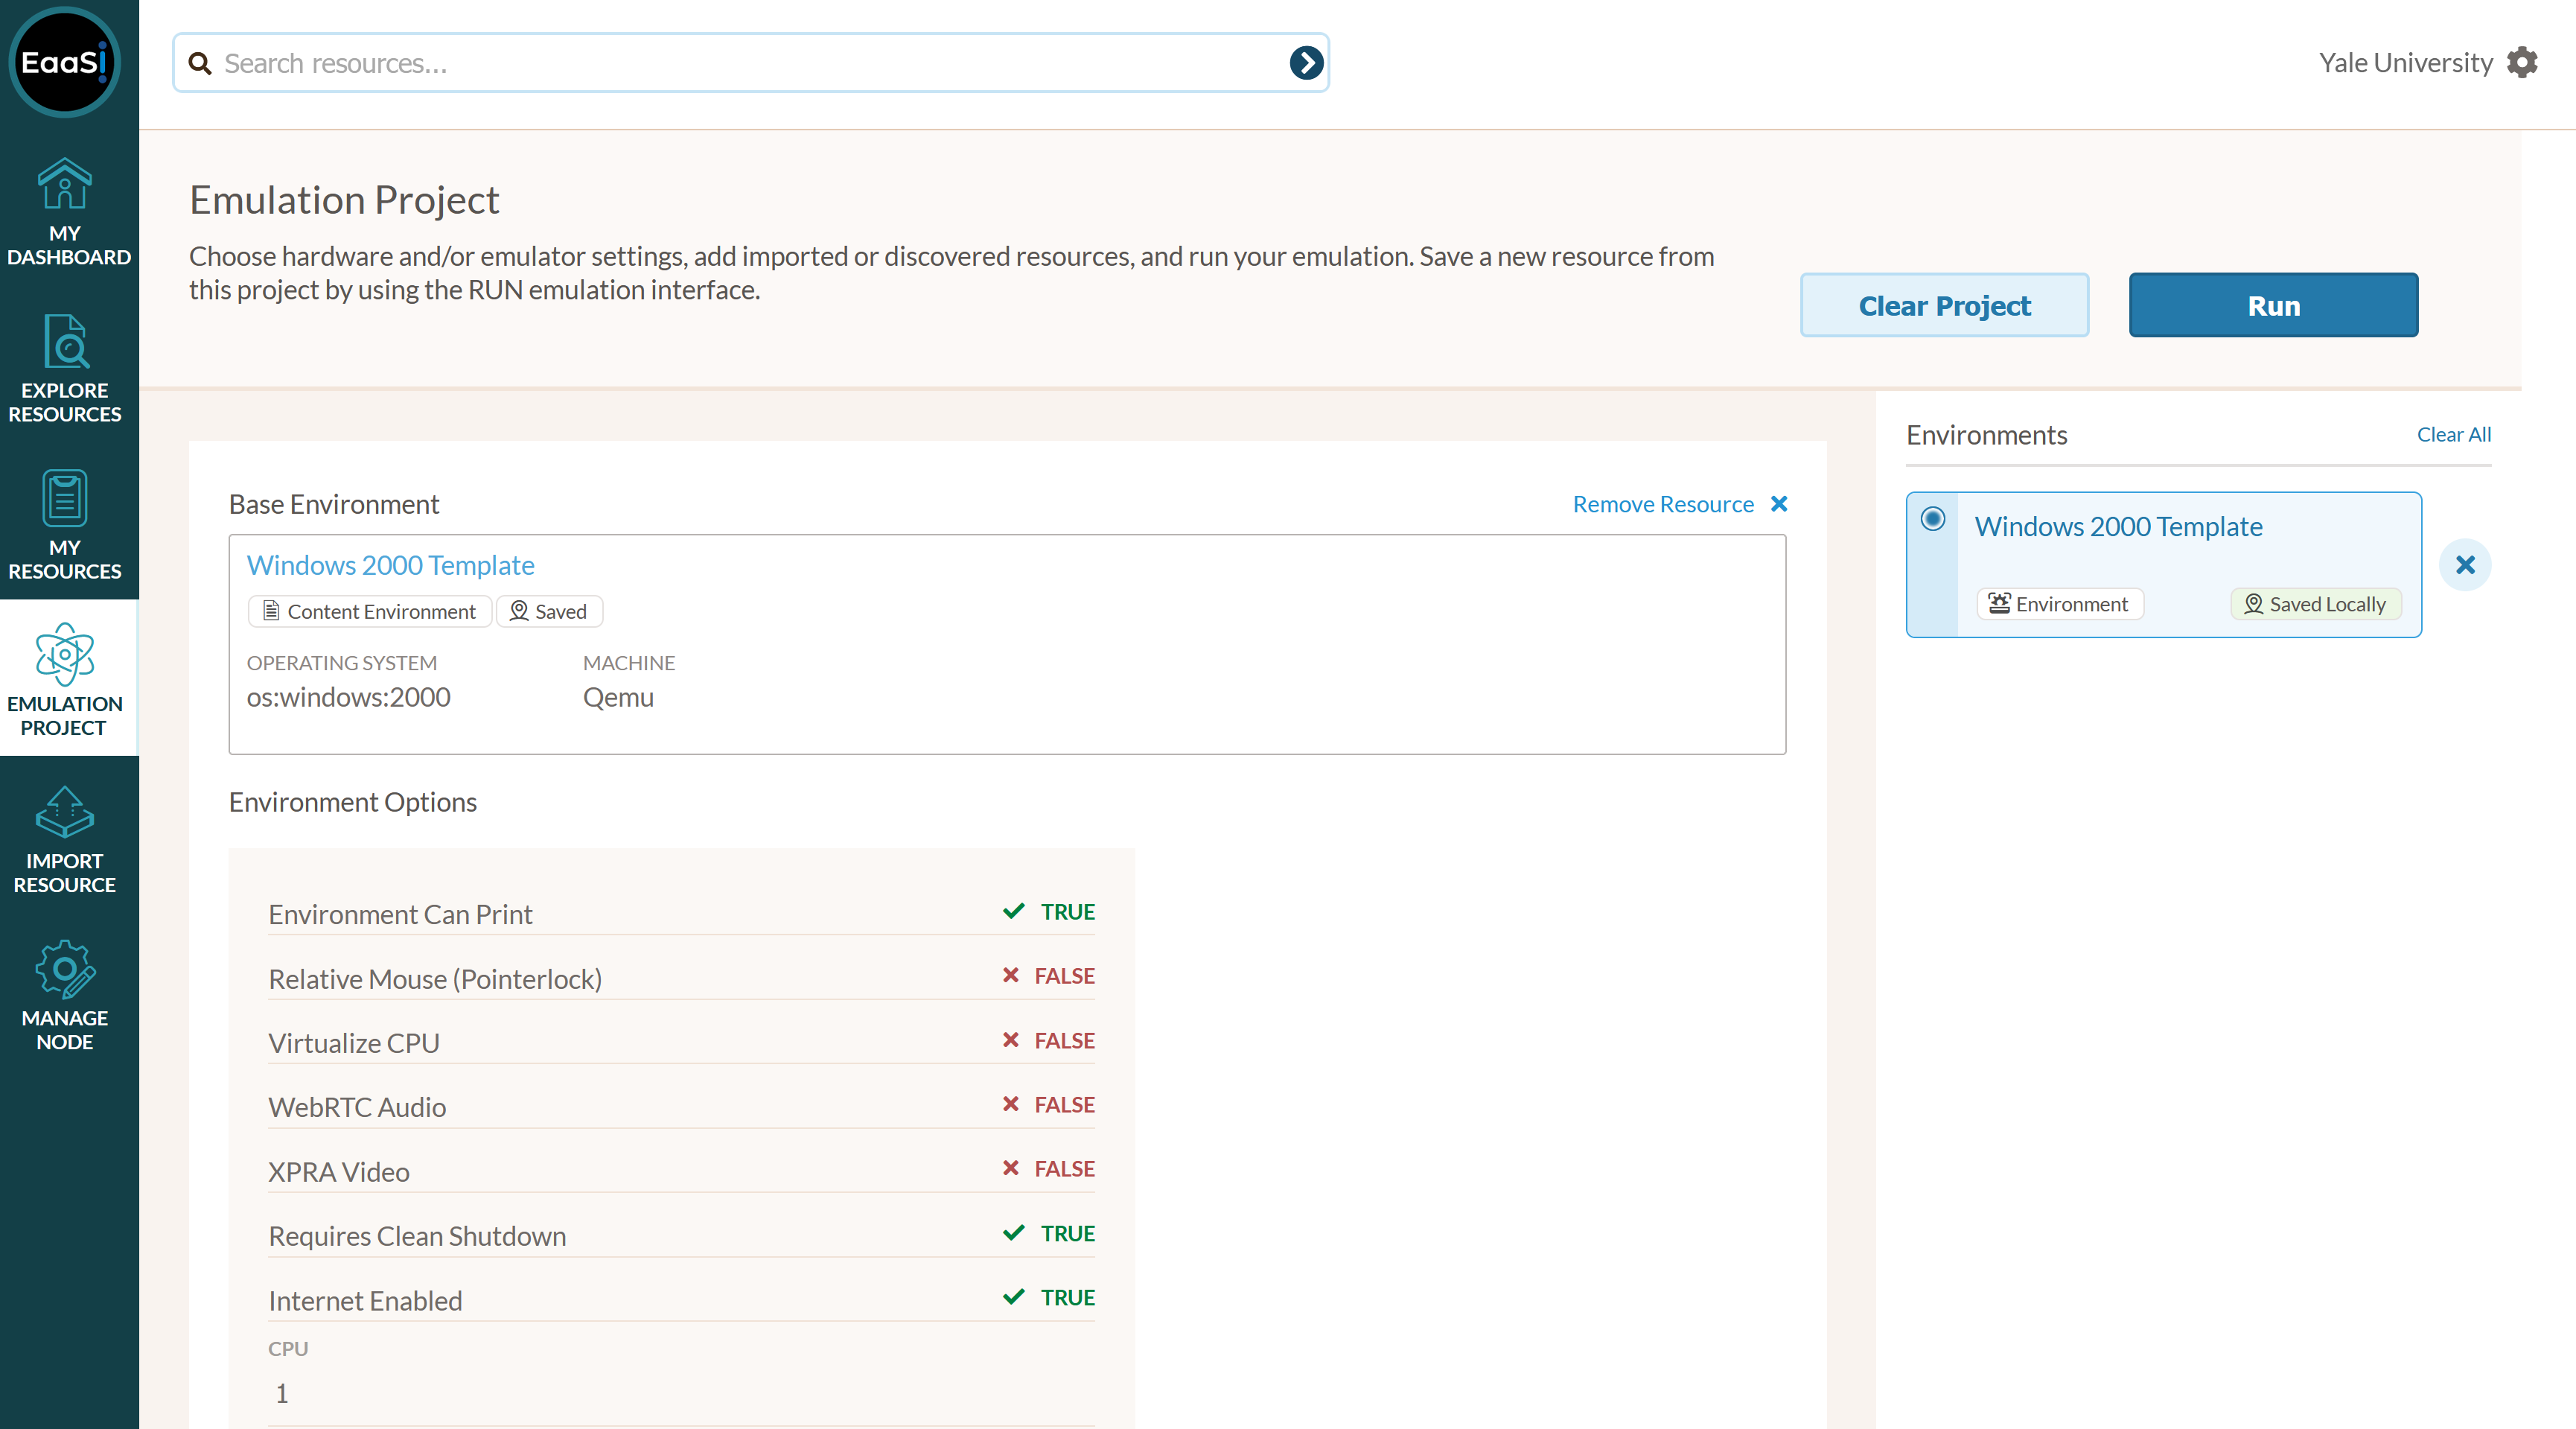The height and width of the screenshot is (1429, 2576).
Task: Click the Clear Project button
Action: click(x=1944, y=305)
